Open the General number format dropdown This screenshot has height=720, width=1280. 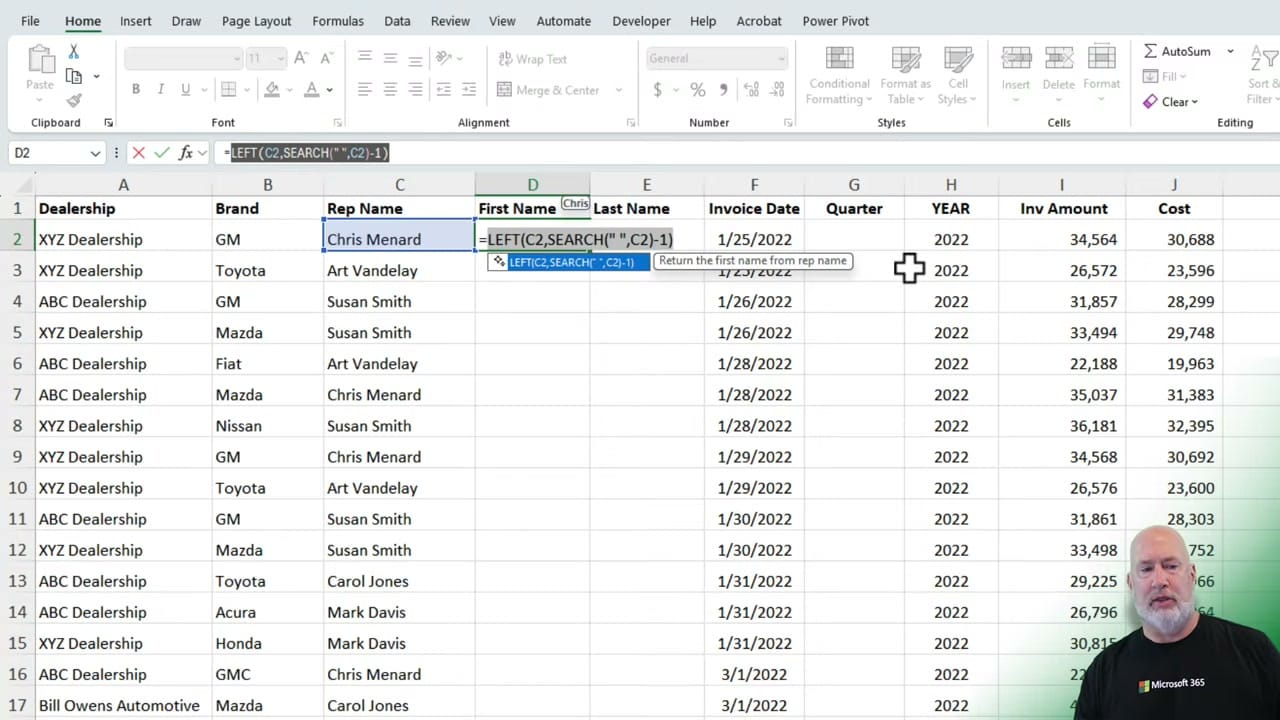781,58
